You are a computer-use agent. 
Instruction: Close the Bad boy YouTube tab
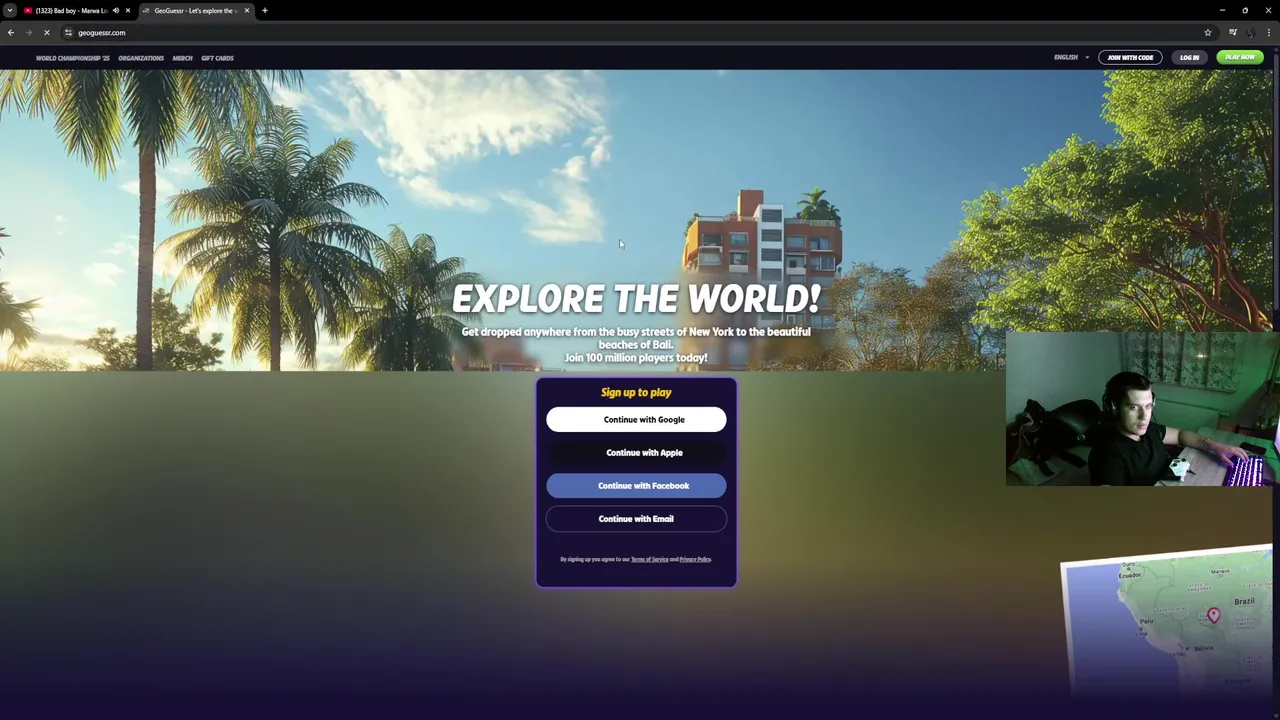[128, 10]
